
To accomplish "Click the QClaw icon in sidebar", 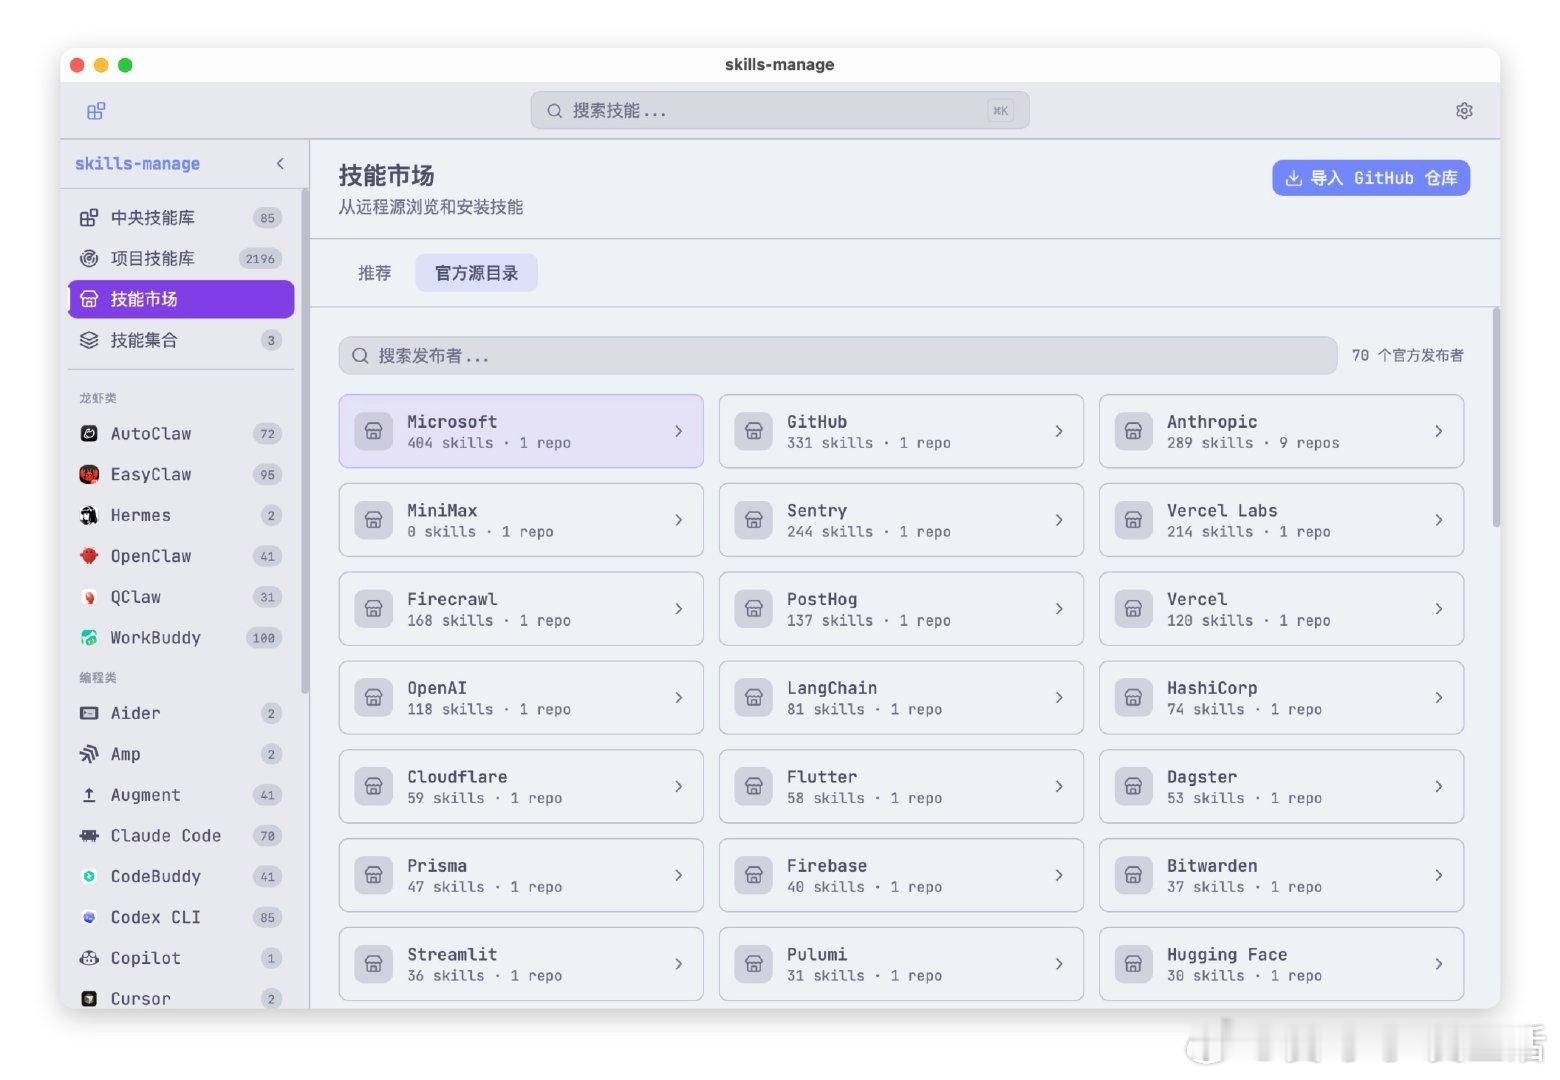I will tap(89, 597).
